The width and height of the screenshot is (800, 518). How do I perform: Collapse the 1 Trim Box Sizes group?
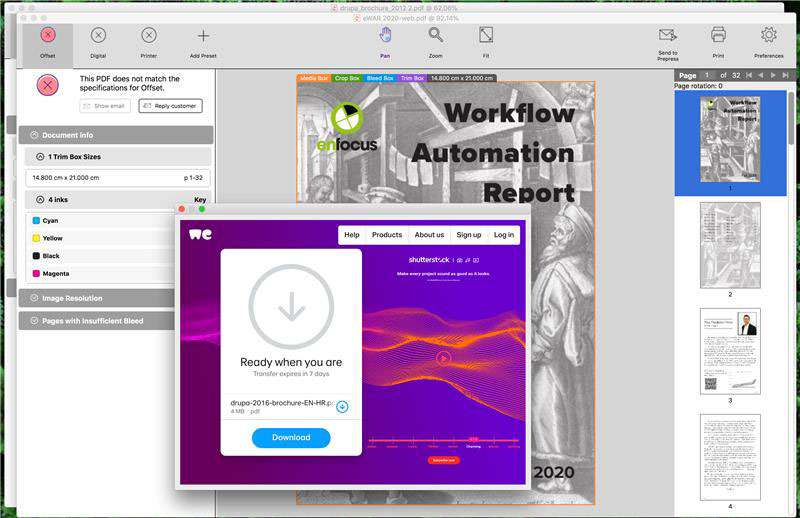(x=39, y=157)
